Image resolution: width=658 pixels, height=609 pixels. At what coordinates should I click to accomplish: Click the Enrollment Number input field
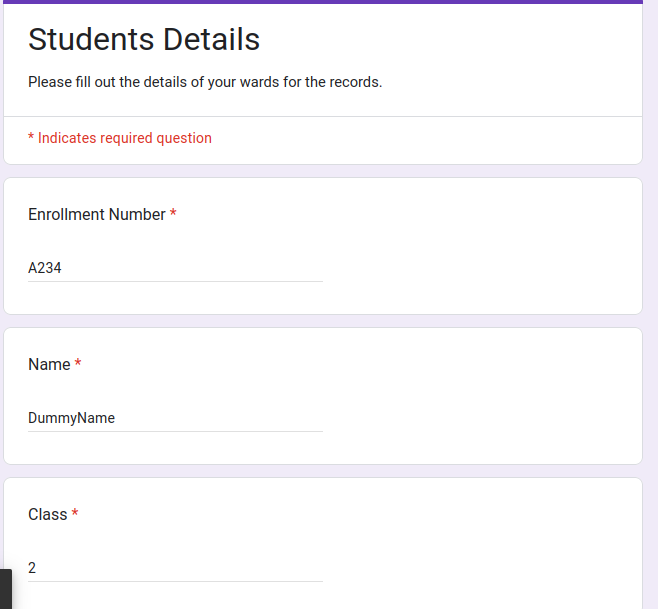pyautogui.click(x=175, y=268)
